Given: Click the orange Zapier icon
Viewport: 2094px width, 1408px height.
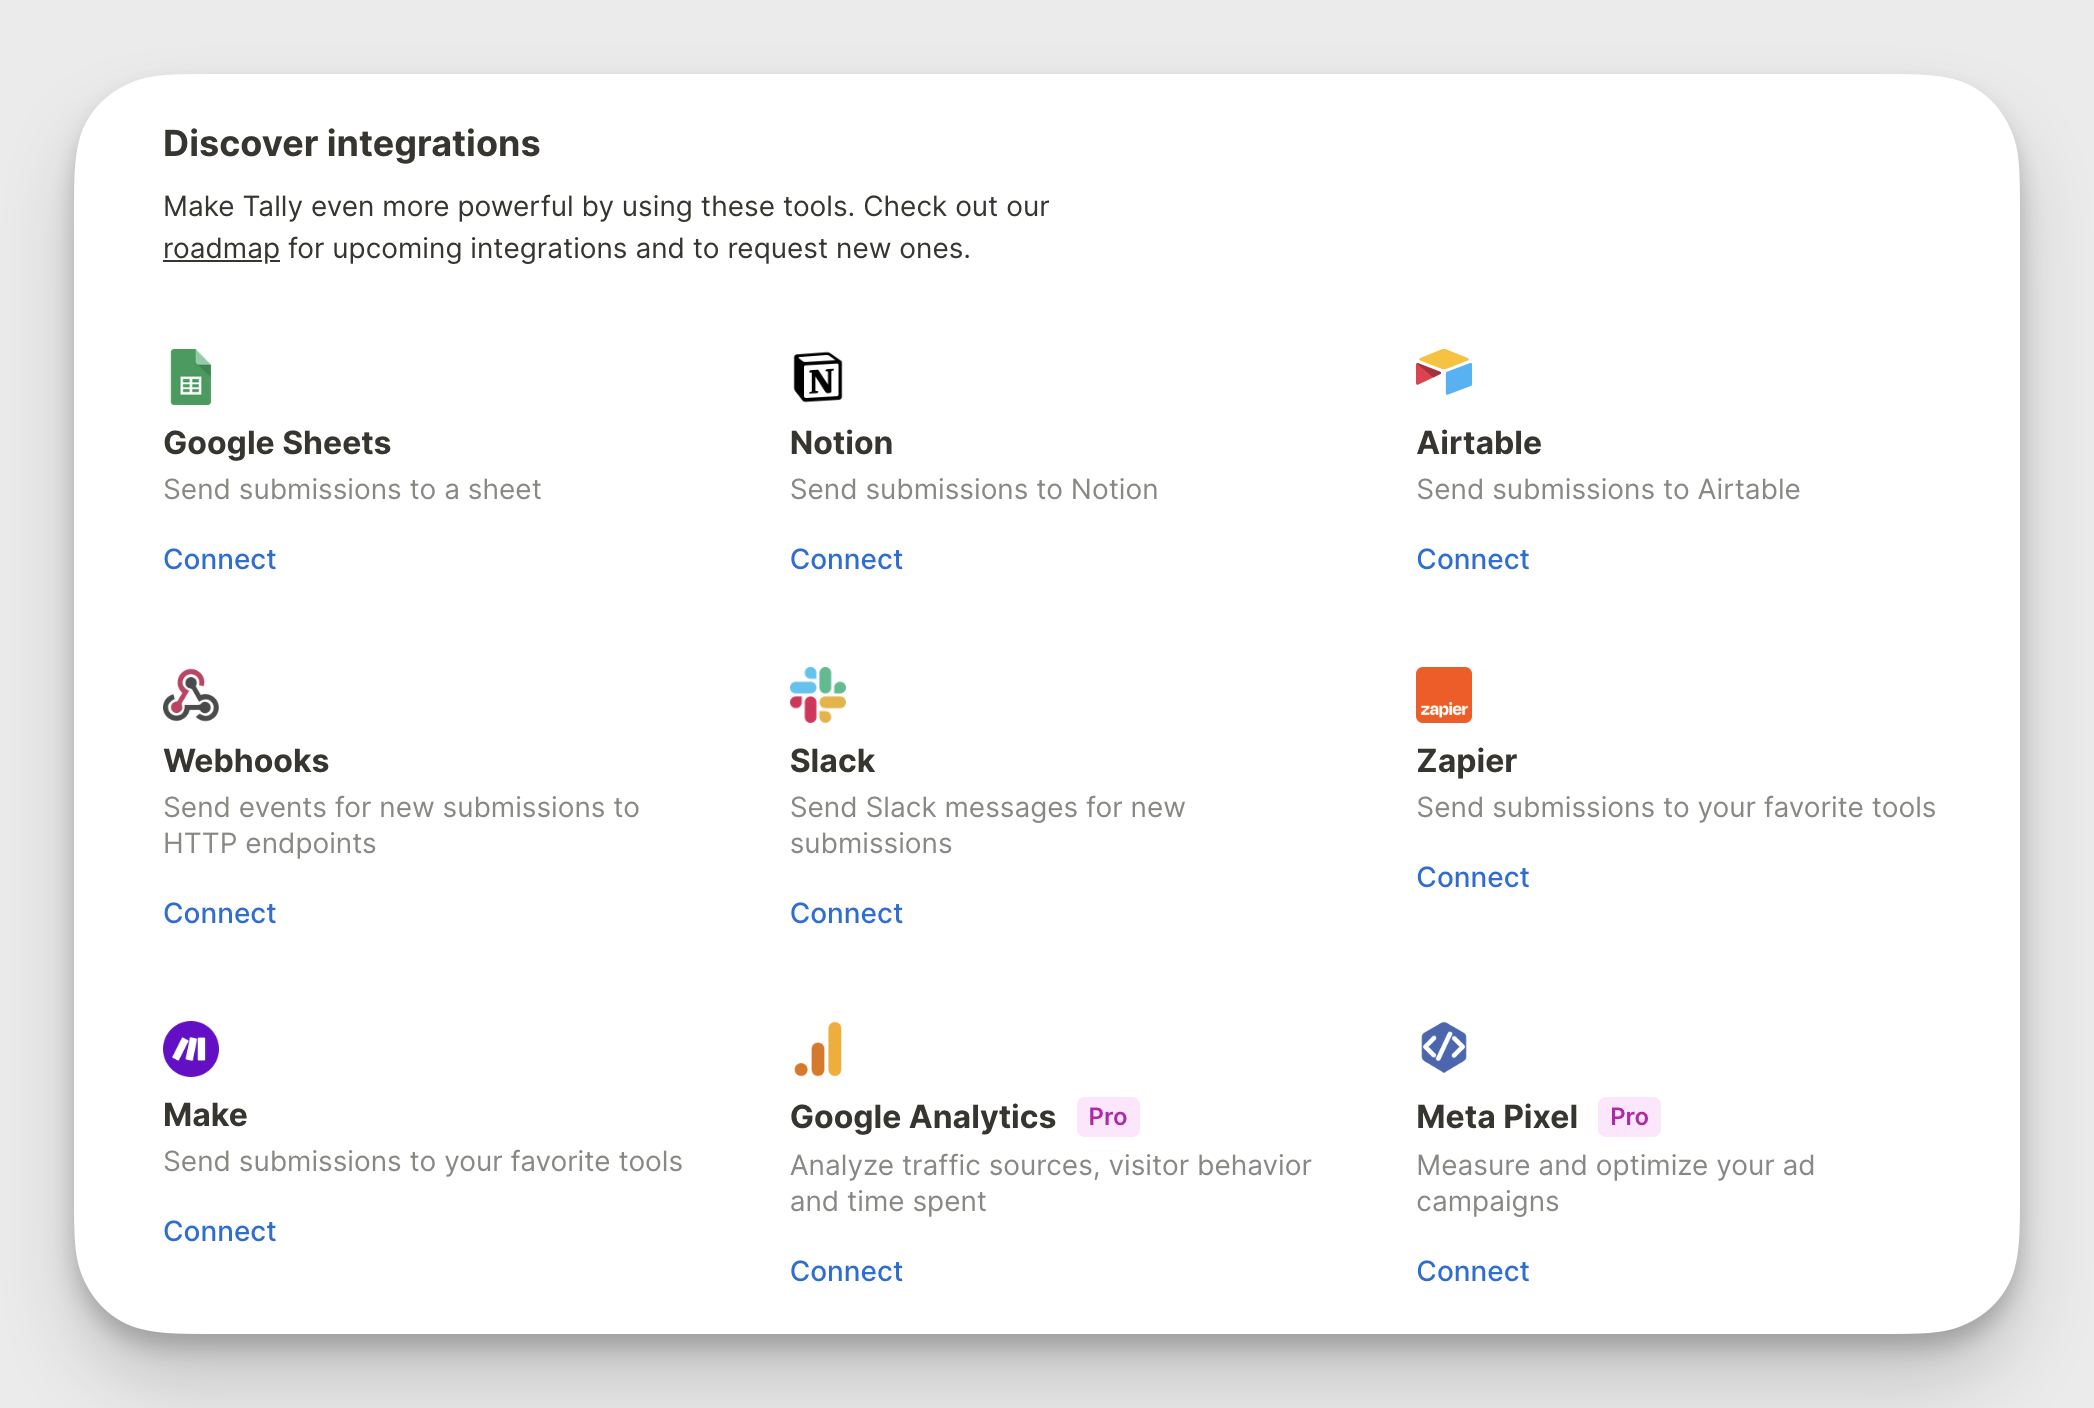Looking at the screenshot, I should point(1444,695).
